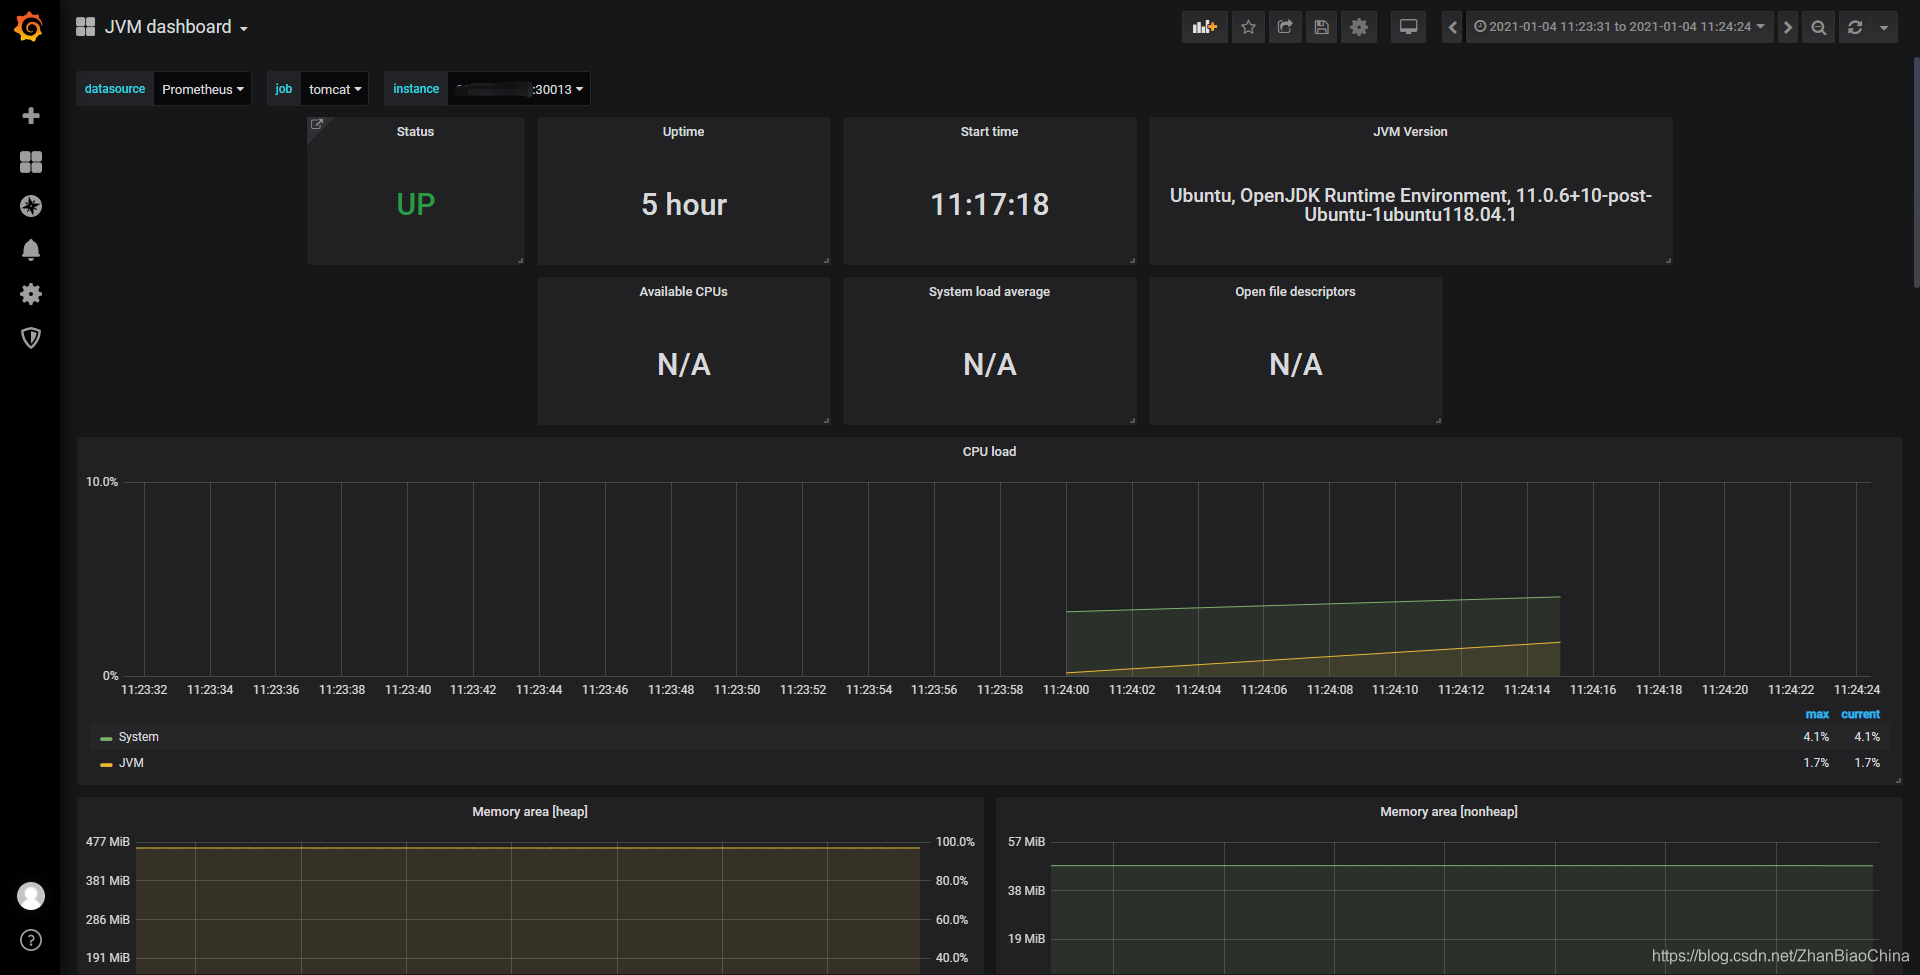Image resolution: width=1920 pixels, height=975 pixels.
Task: Open the Memory area [heap] panel menu
Action: point(530,812)
